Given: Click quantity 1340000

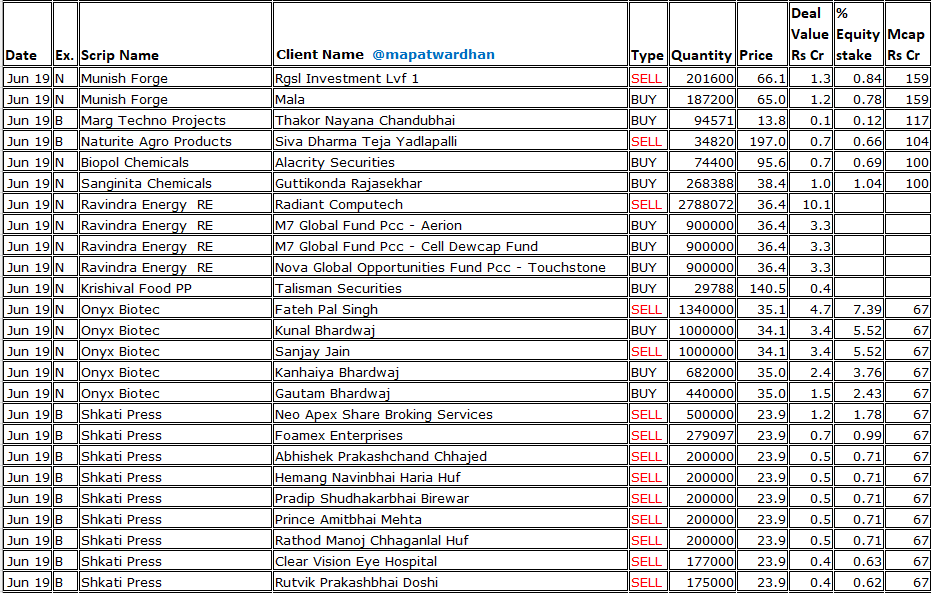Looking at the screenshot, I should click(706, 310).
